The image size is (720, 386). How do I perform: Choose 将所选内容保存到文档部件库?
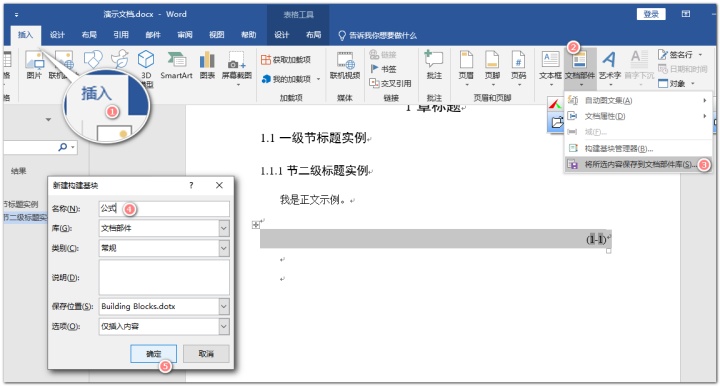(x=638, y=164)
